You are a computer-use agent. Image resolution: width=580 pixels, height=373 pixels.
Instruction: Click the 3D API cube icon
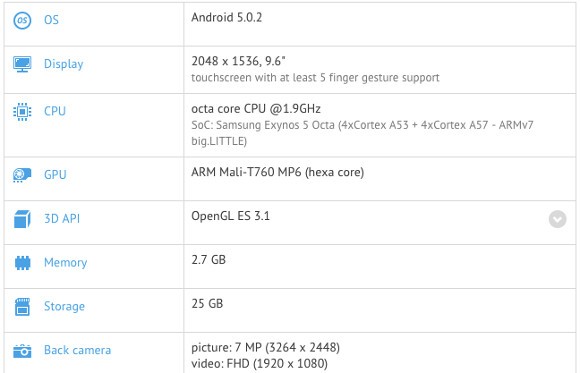[22, 219]
